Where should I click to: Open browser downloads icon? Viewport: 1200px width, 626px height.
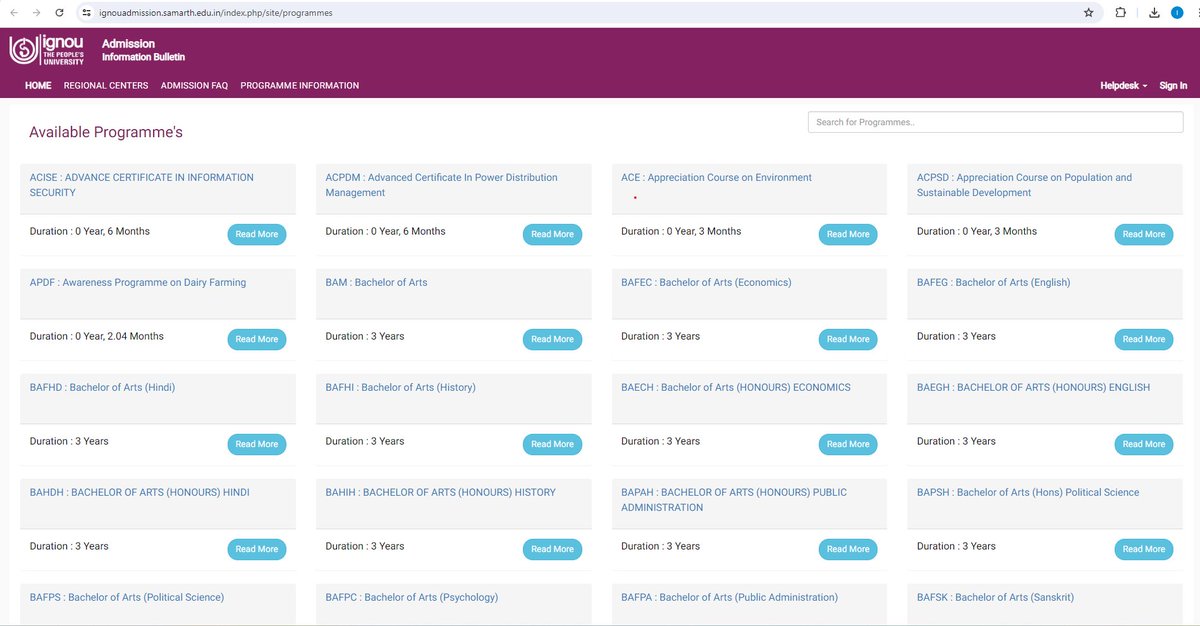pyautogui.click(x=1154, y=13)
